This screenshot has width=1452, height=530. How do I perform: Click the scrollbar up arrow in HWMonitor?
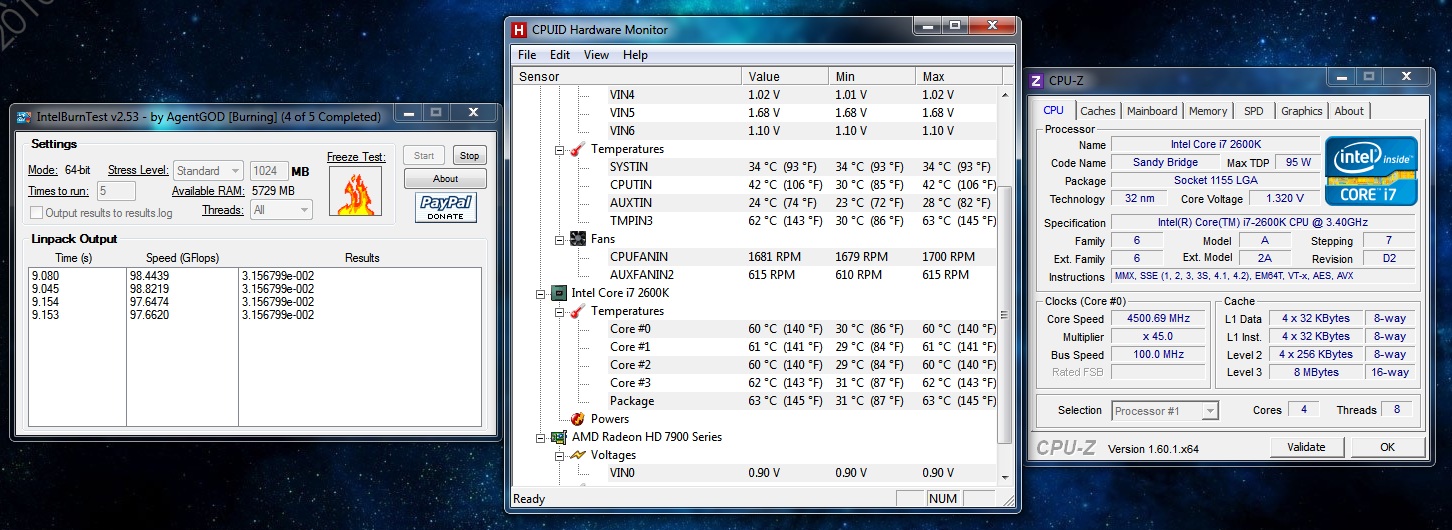(1005, 94)
